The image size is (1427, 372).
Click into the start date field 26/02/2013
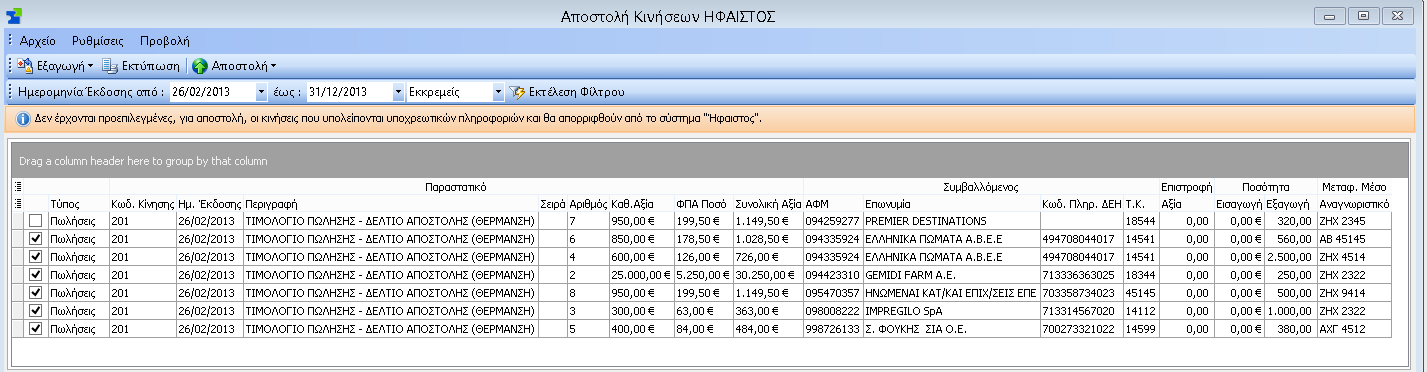212,92
